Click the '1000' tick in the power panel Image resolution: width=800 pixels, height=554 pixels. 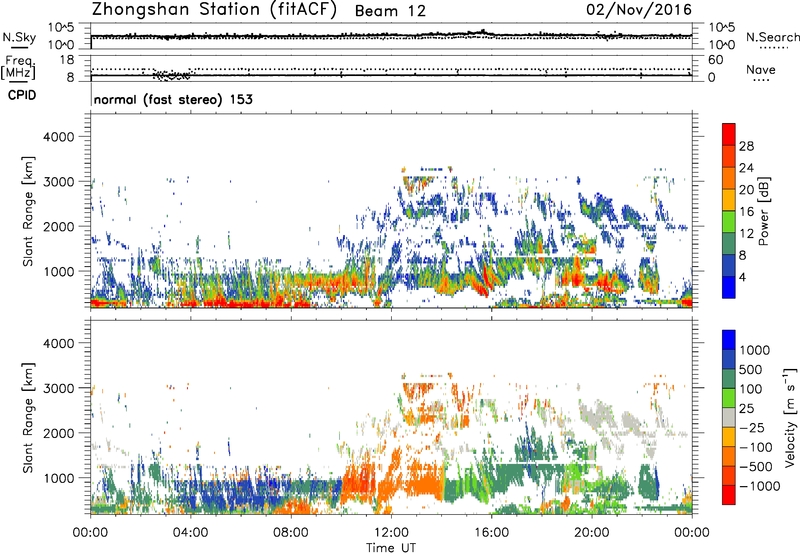click(x=58, y=271)
